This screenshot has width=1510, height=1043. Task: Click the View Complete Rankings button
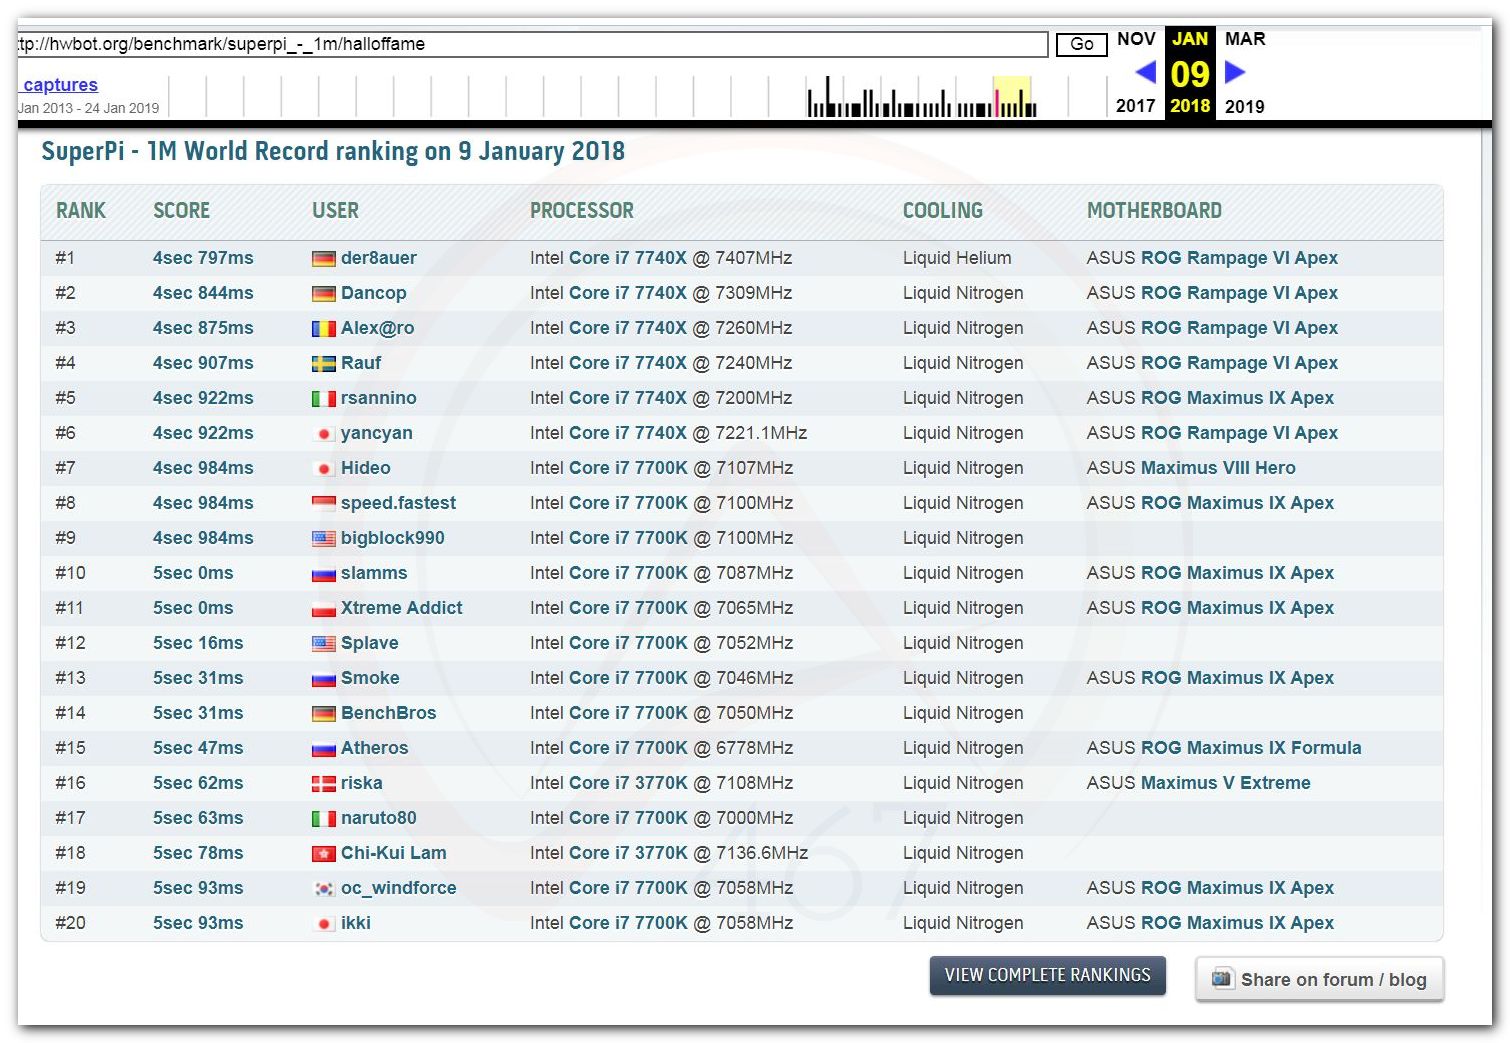click(x=1047, y=975)
